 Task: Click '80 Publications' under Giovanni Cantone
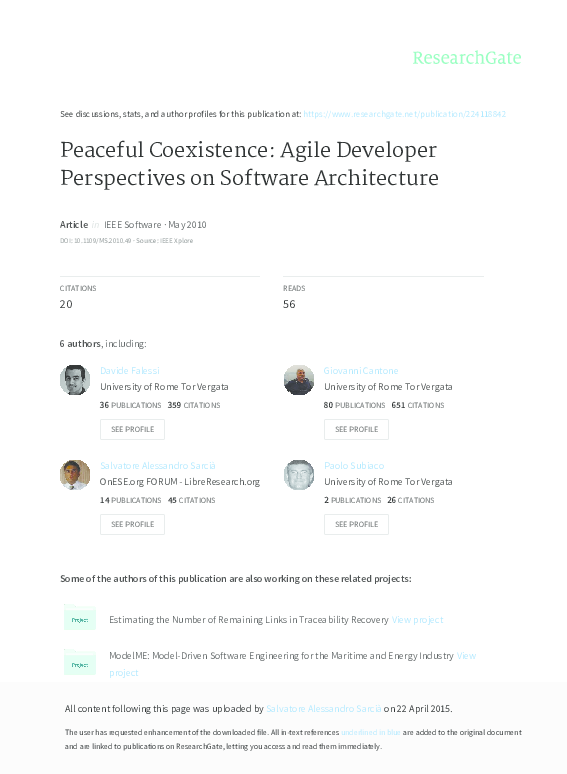point(354,405)
